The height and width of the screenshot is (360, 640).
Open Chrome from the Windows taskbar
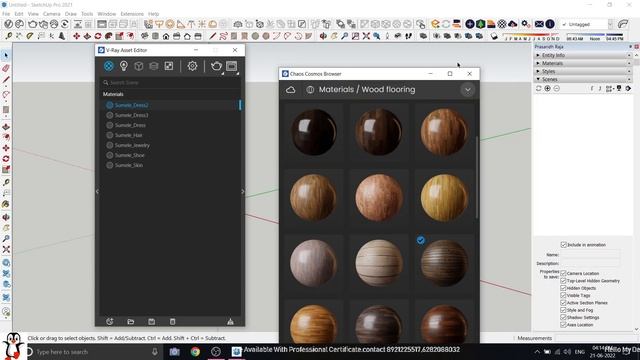pyautogui.click(x=195, y=351)
